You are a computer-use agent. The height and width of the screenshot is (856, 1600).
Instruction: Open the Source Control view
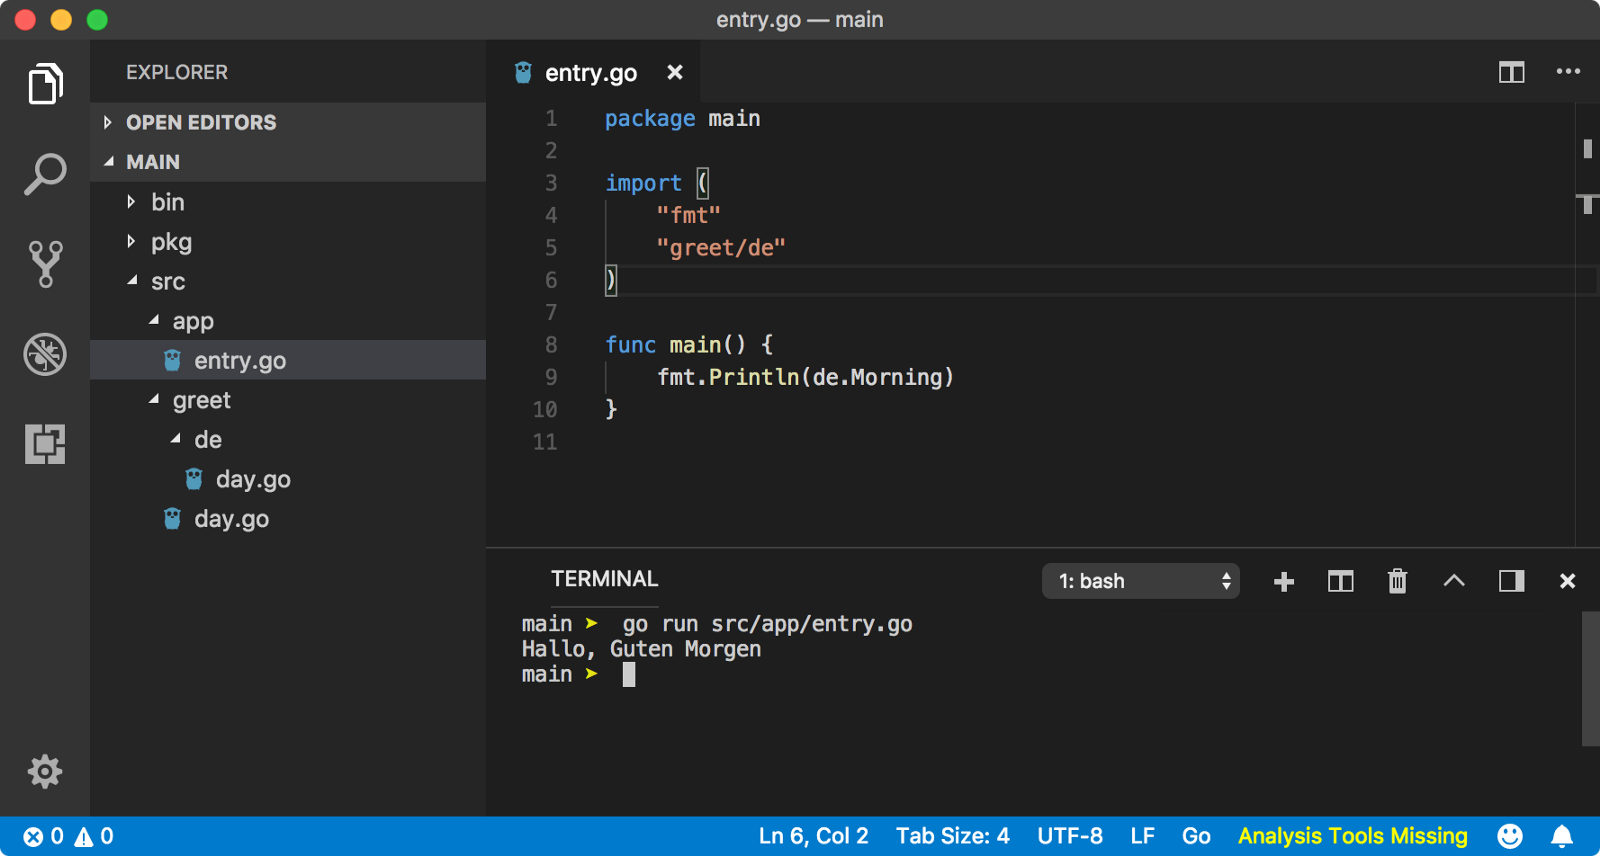[45, 264]
